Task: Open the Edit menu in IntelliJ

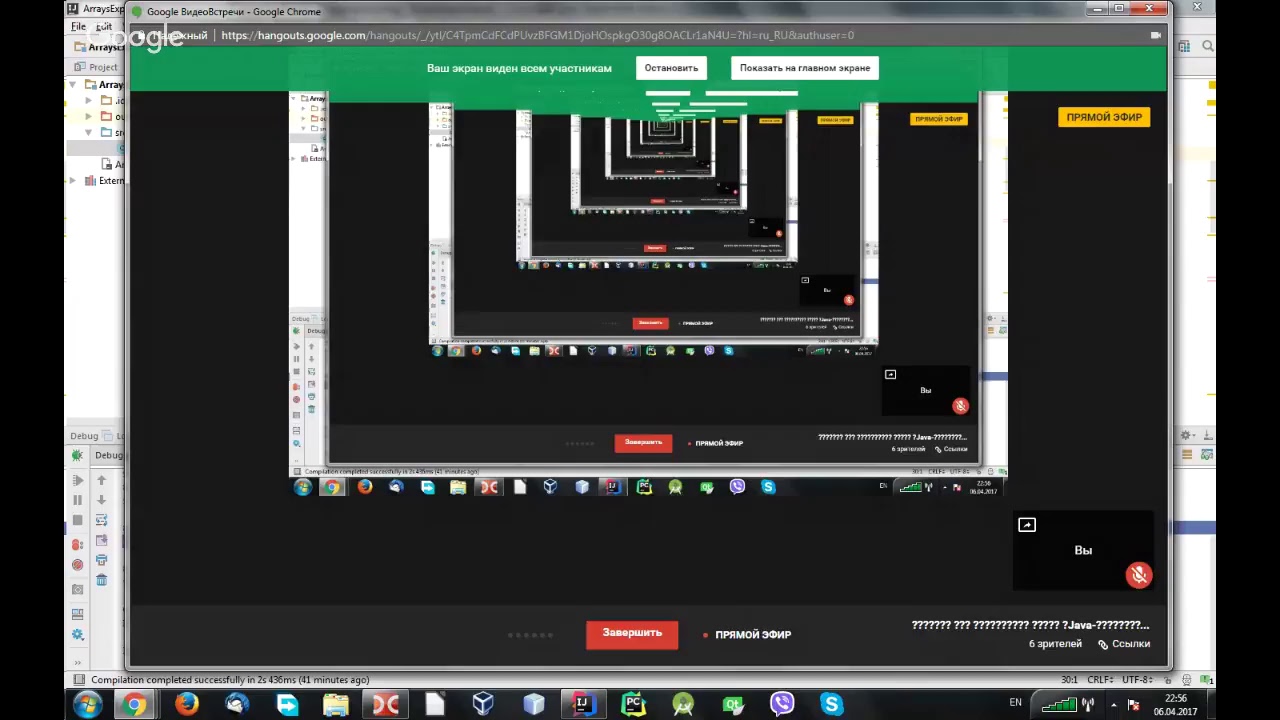Action: tap(104, 27)
